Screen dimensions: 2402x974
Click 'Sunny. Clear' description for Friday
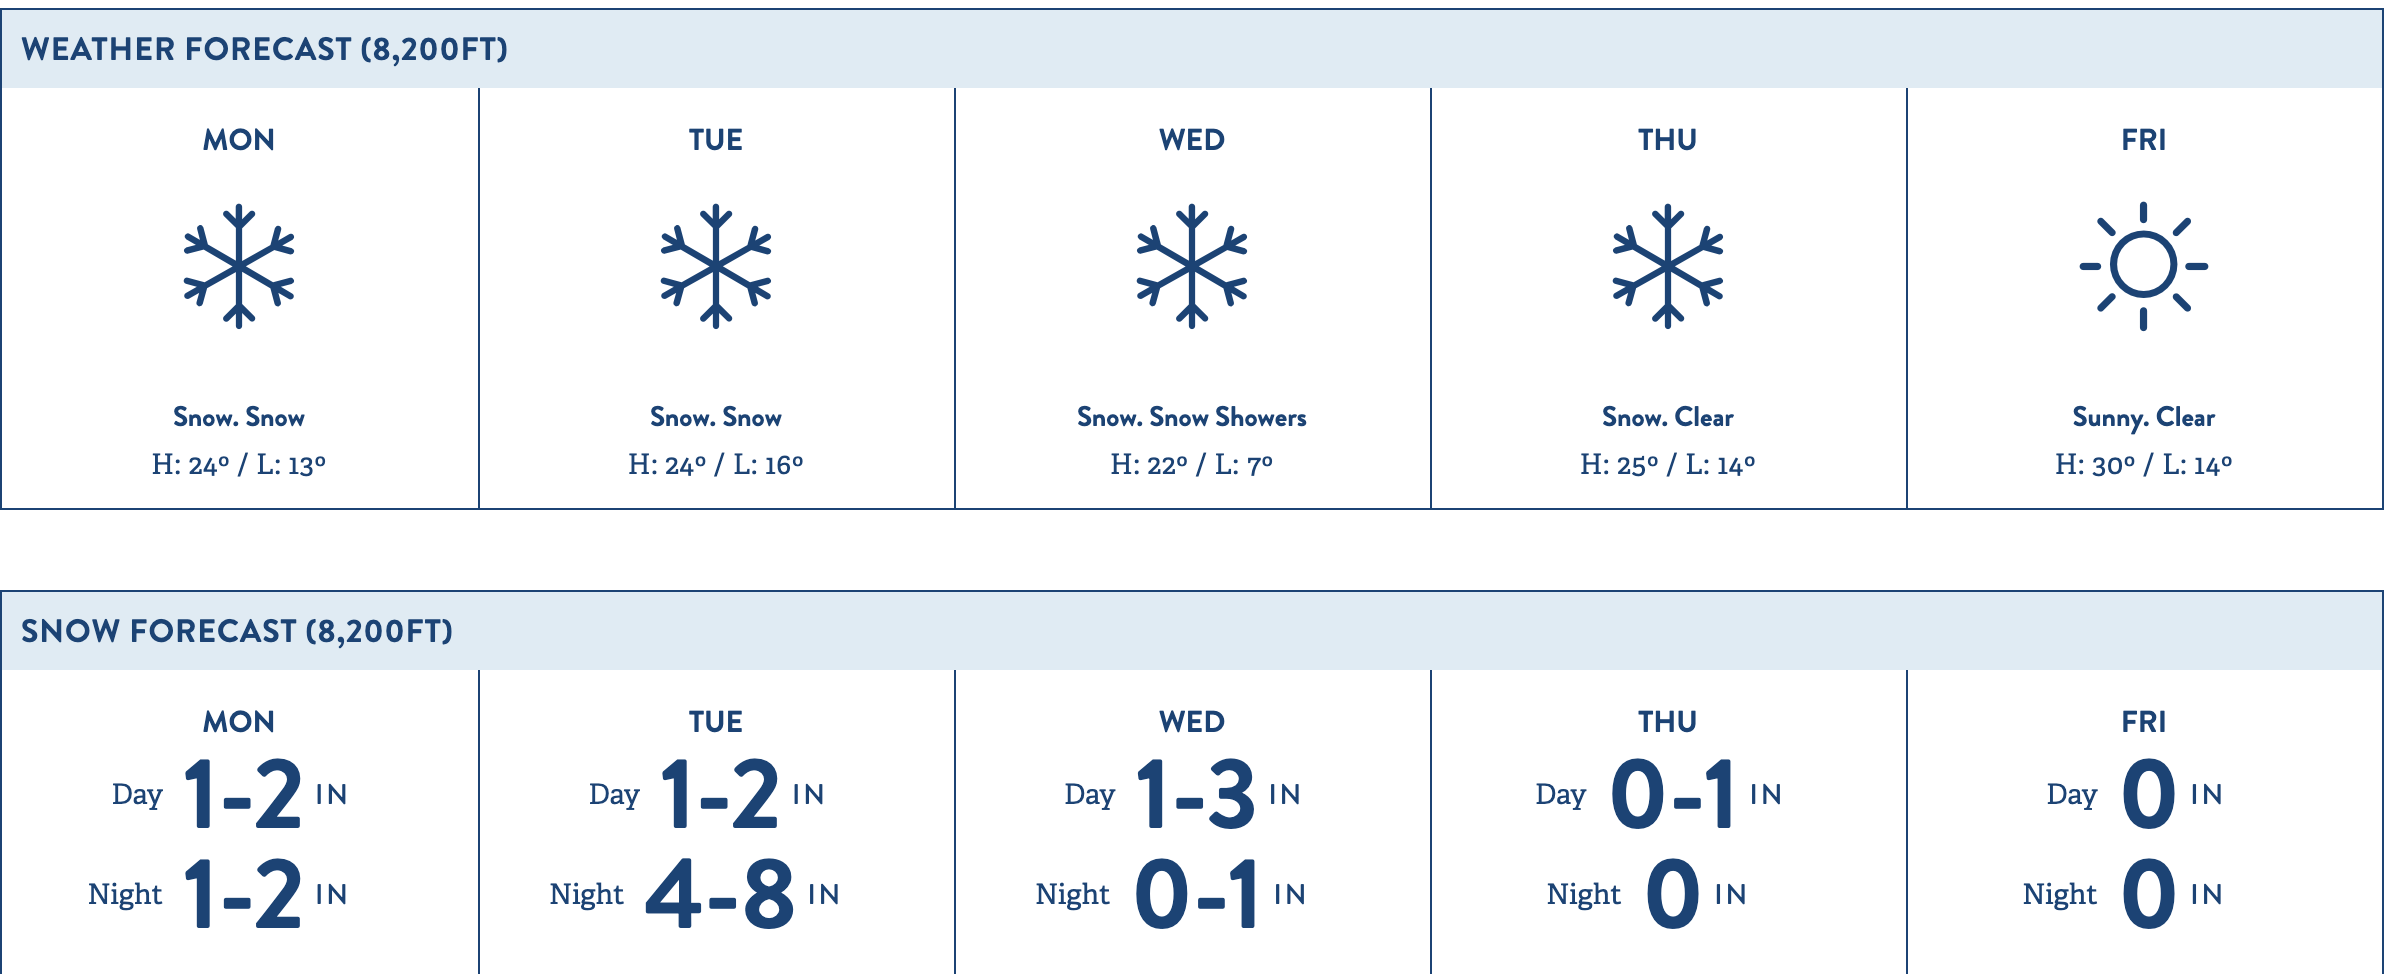tap(2144, 418)
